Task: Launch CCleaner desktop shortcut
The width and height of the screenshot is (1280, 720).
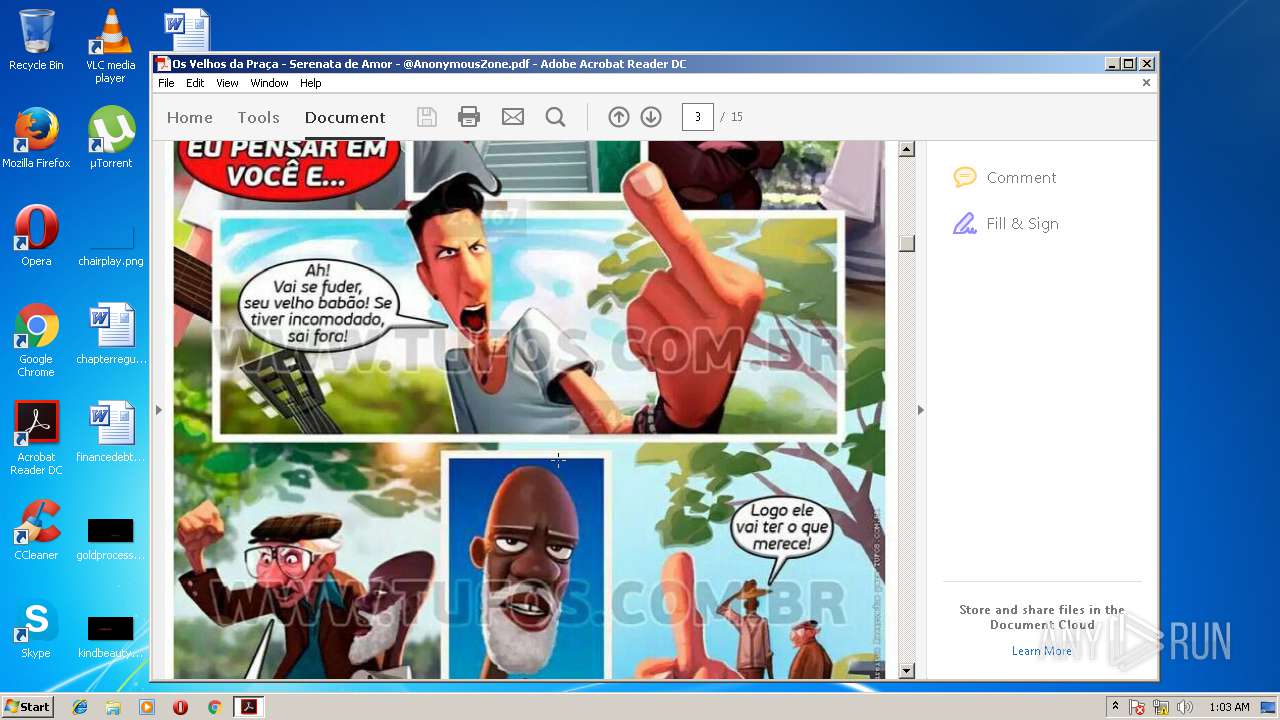Action: click(x=36, y=530)
